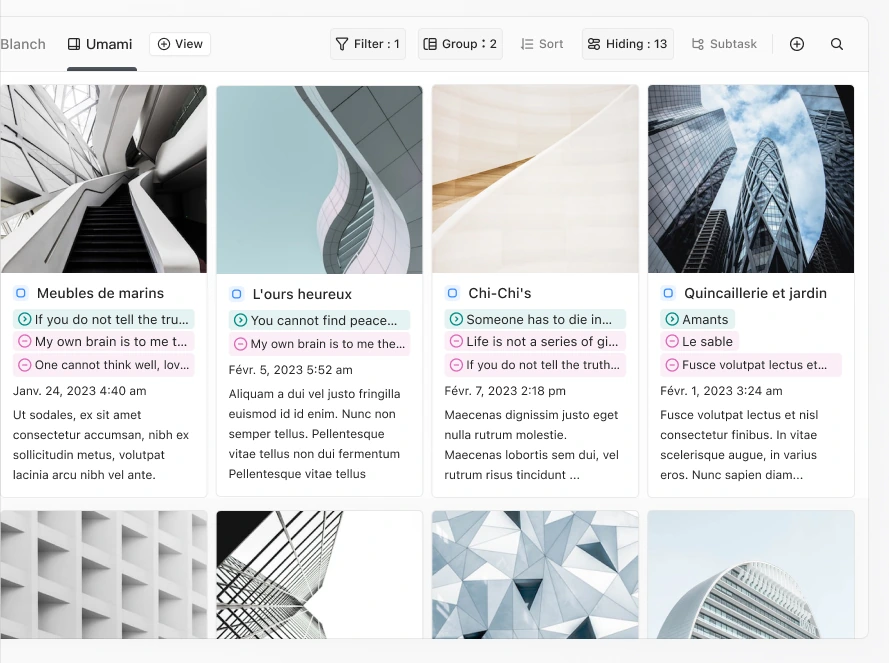This screenshot has width=889, height=663.
Task: Click the 'Maecenas dignissim justo eget' description
Action: (532, 445)
